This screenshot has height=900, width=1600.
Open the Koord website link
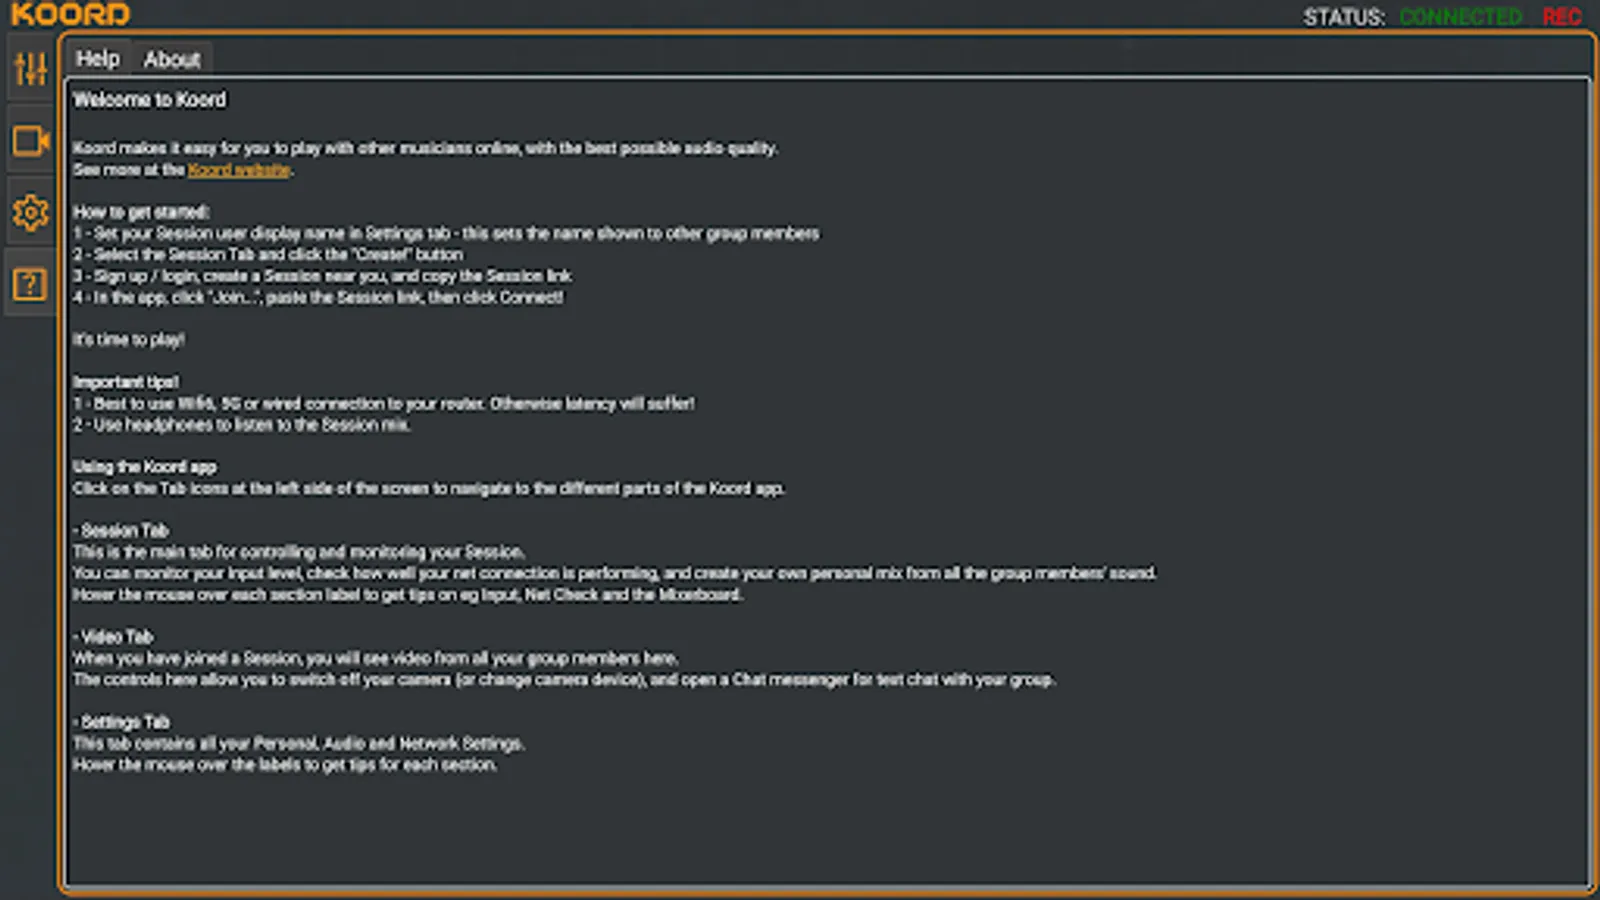(239, 170)
